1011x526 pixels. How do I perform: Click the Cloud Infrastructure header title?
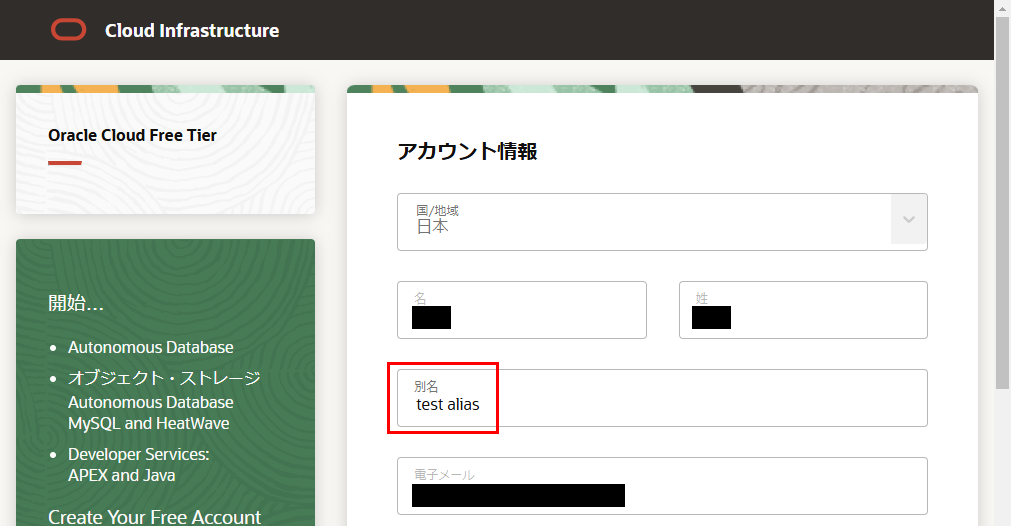(192, 30)
